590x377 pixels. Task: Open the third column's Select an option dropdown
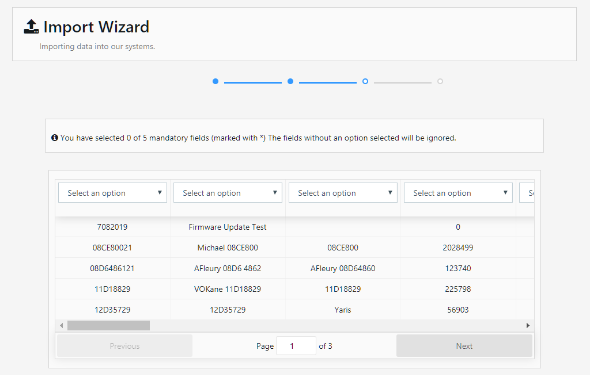point(343,193)
